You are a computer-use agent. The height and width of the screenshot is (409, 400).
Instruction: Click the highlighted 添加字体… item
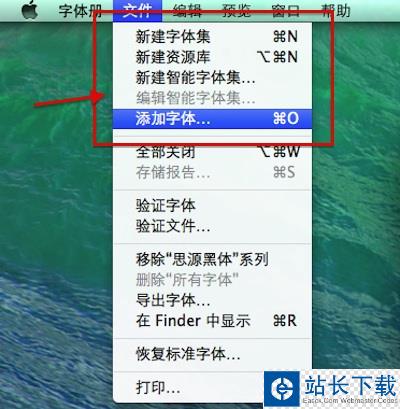pos(213,119)
